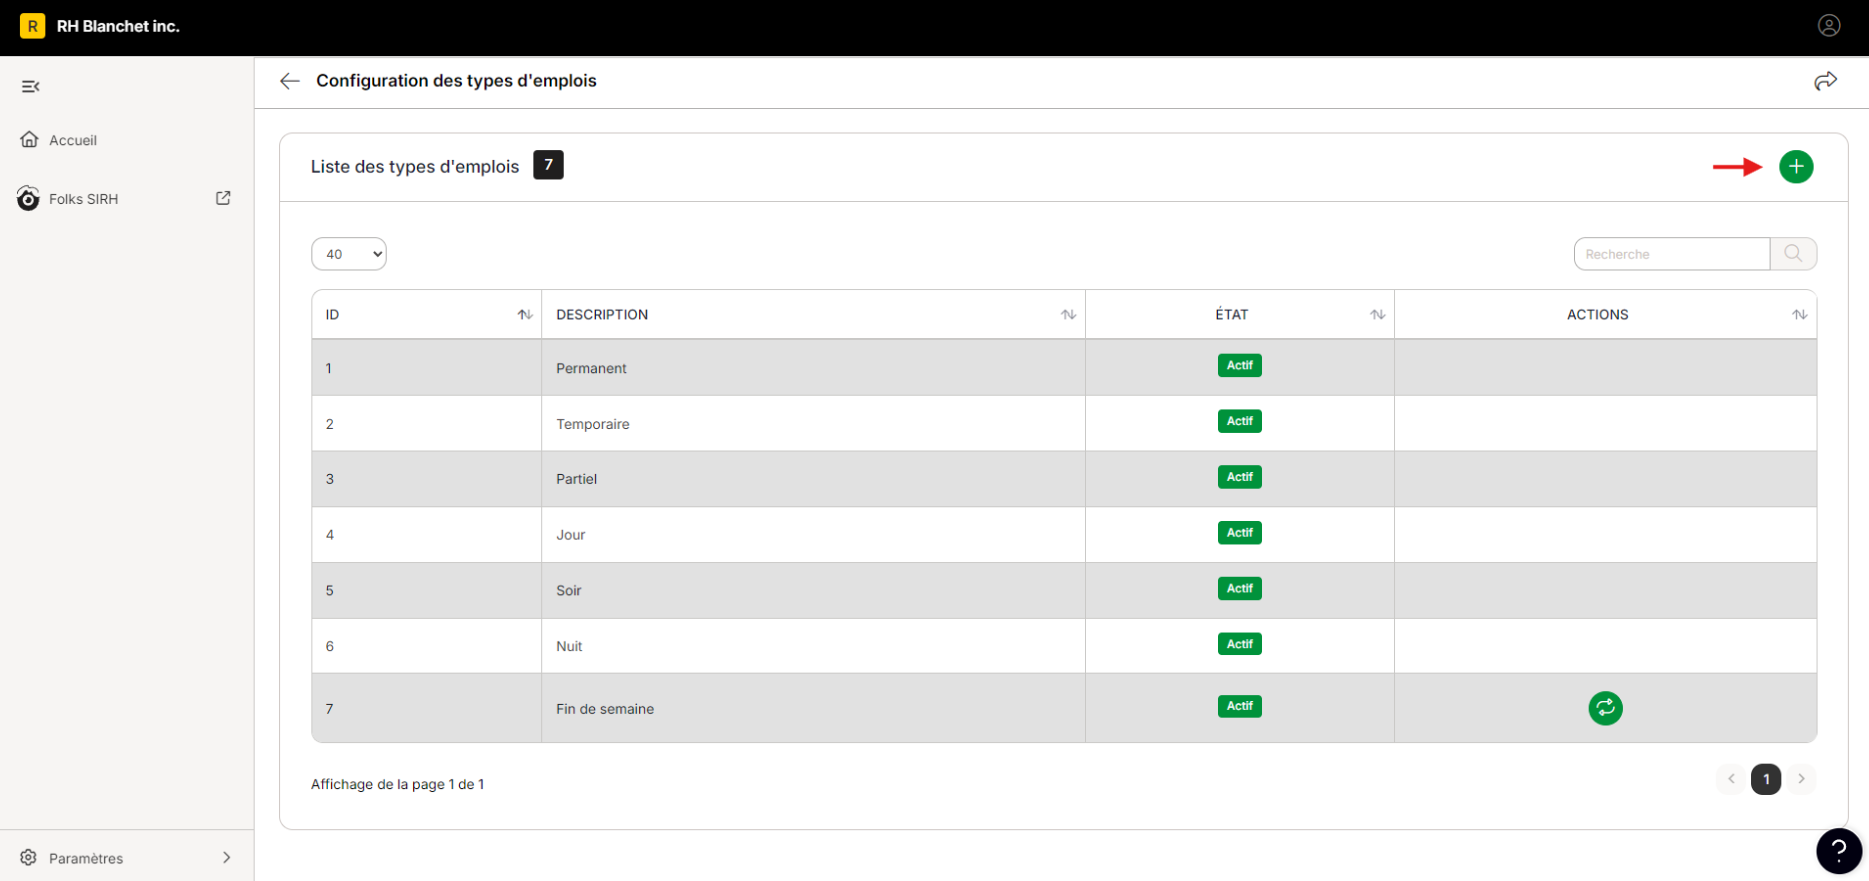
Task: Open the user profile icon
Action: click(x=1828, y=26)
